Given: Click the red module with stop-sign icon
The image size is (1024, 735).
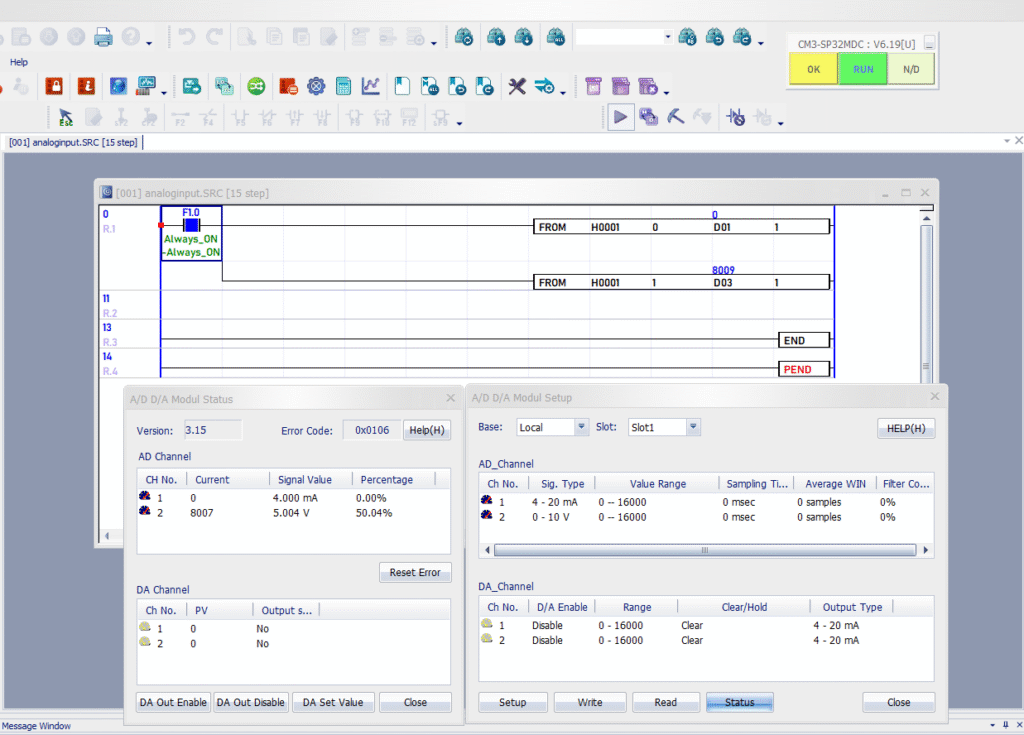Looking at the screenshot, I should click(288, 86).
